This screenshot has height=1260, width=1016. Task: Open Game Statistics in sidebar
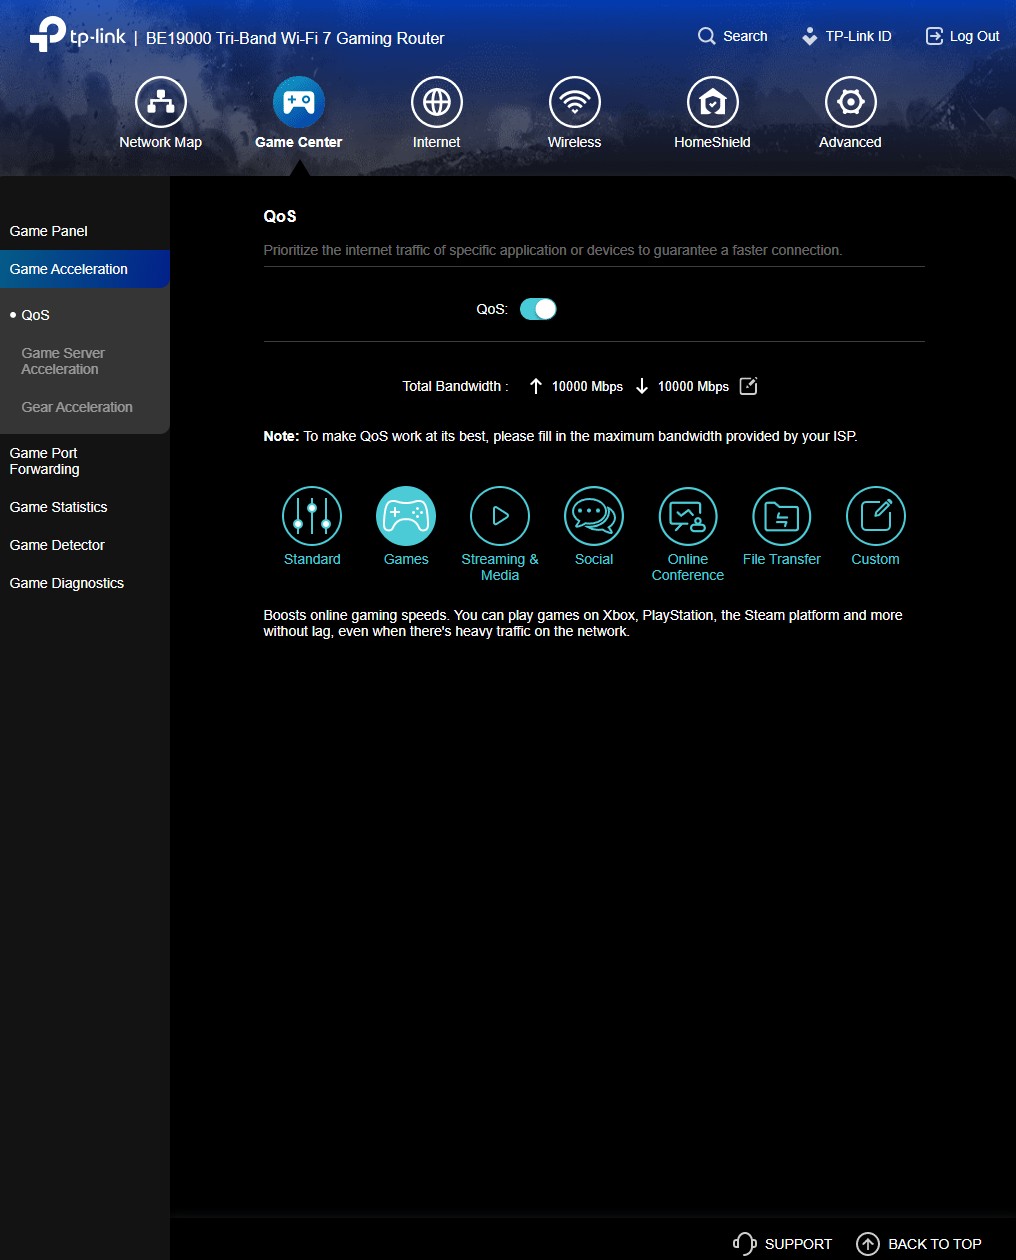click(59, 507)
